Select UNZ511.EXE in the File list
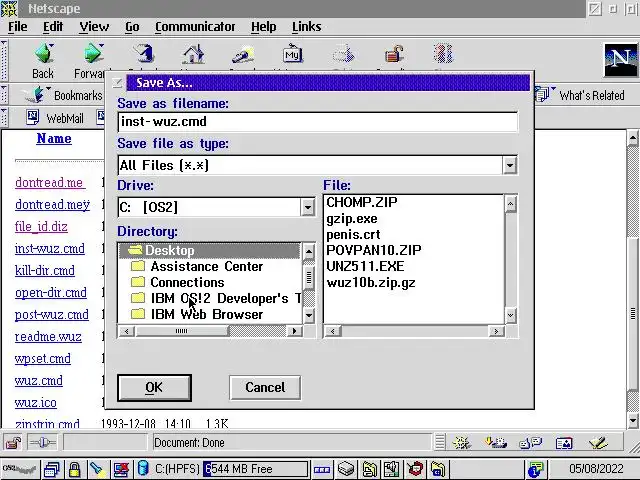This screenshot has height=480, width=640. (x=365, y=266)
